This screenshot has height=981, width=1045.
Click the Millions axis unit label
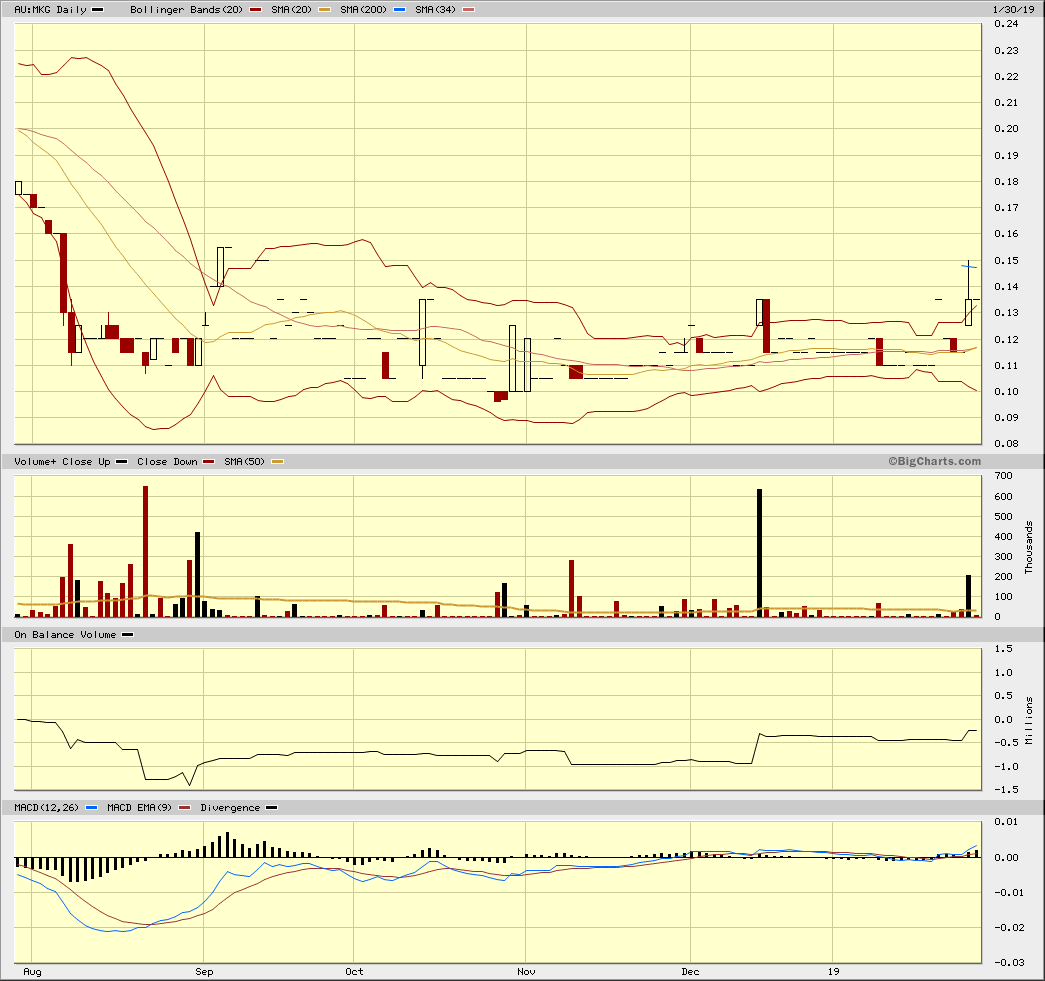coord(1029,720)
